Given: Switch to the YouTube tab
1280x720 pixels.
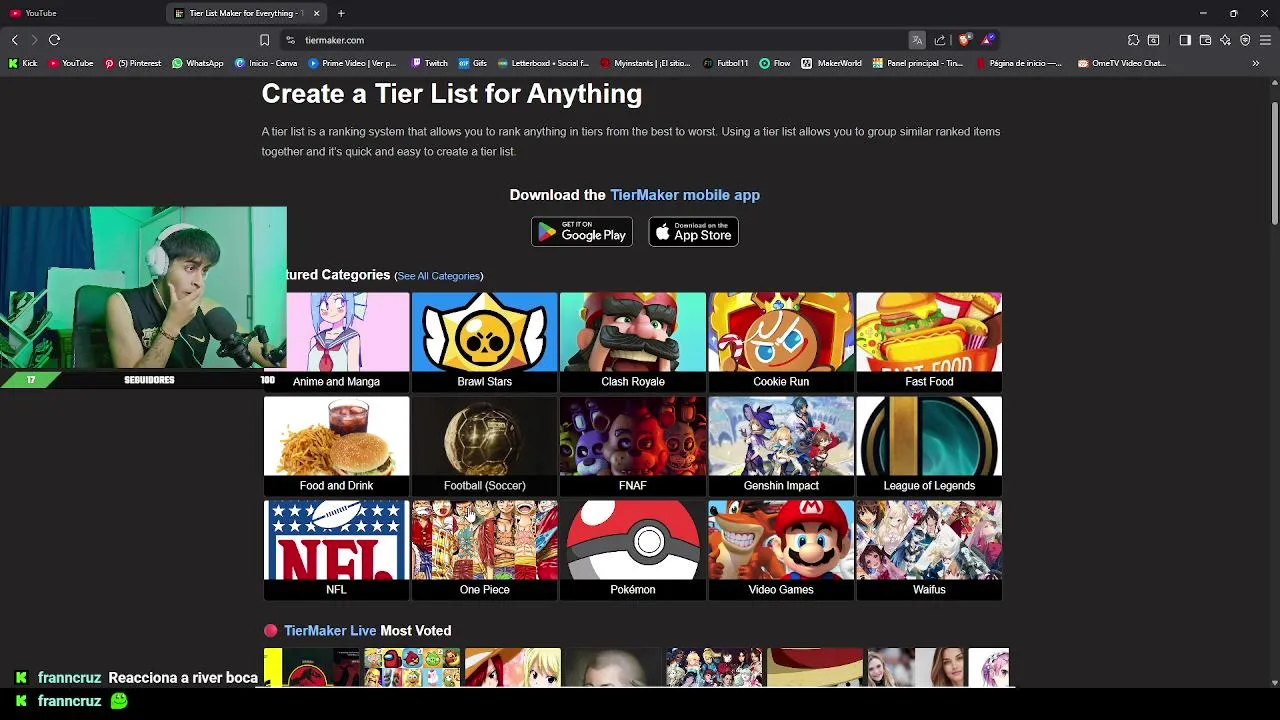Looking at the screenshot, I should pos(80,13).
